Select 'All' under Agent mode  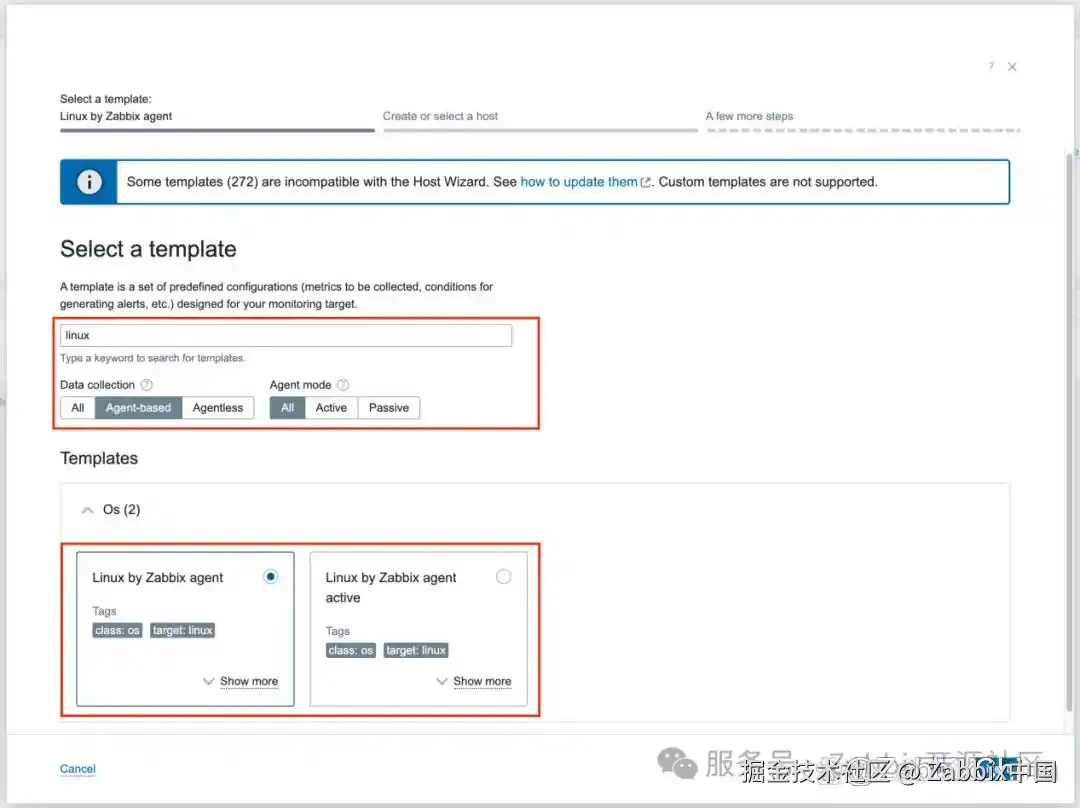287,408
